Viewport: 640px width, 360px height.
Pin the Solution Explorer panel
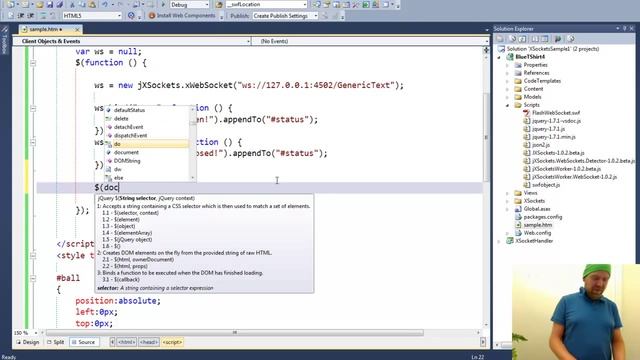pos(624,28)
